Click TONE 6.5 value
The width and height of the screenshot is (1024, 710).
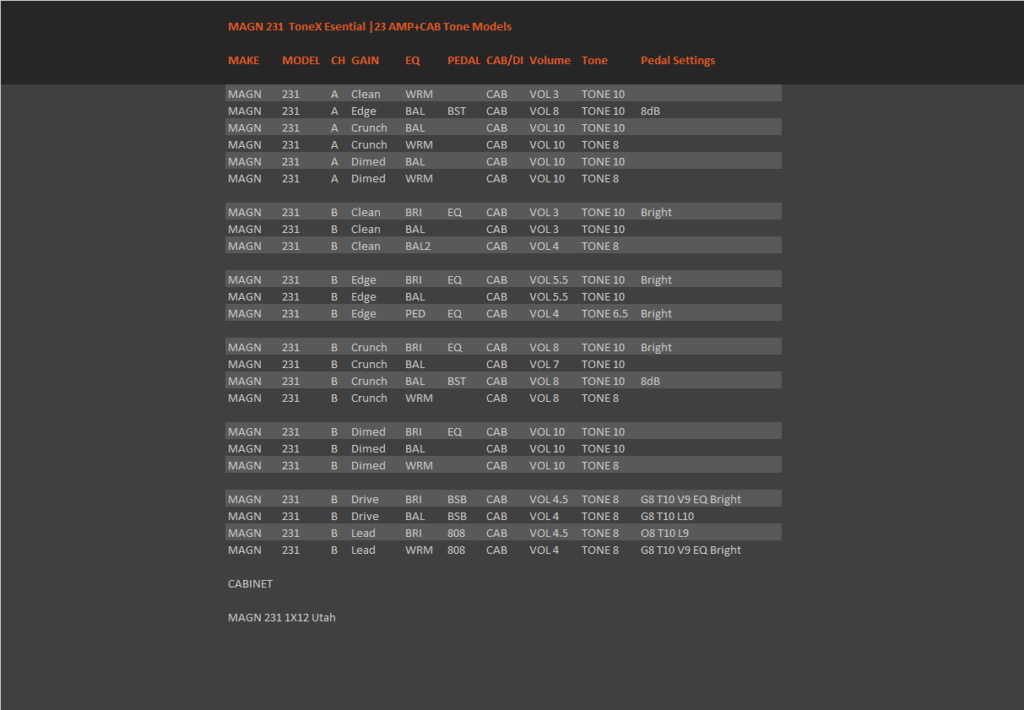[x=605, y=314]
